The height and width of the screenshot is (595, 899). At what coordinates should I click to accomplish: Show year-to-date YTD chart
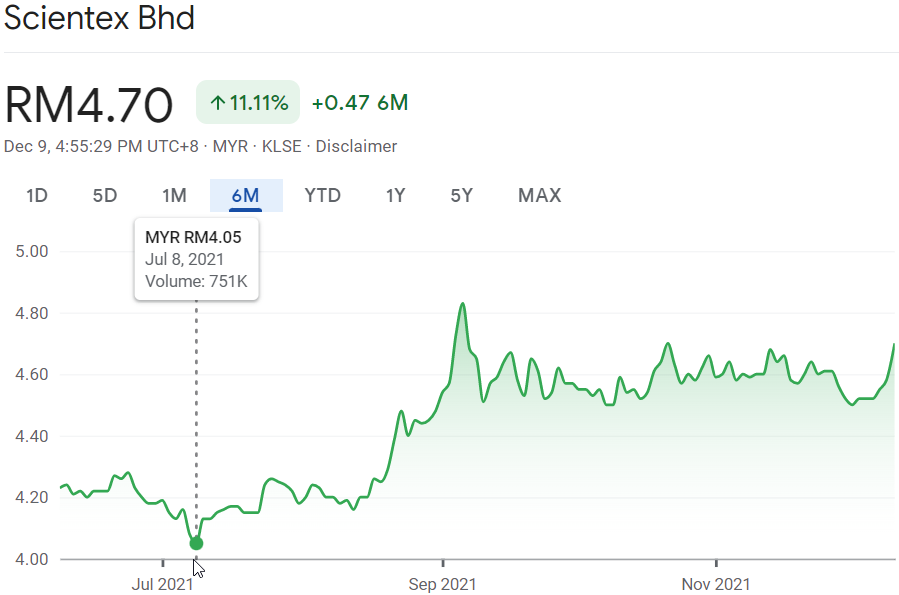pos(323,195)
